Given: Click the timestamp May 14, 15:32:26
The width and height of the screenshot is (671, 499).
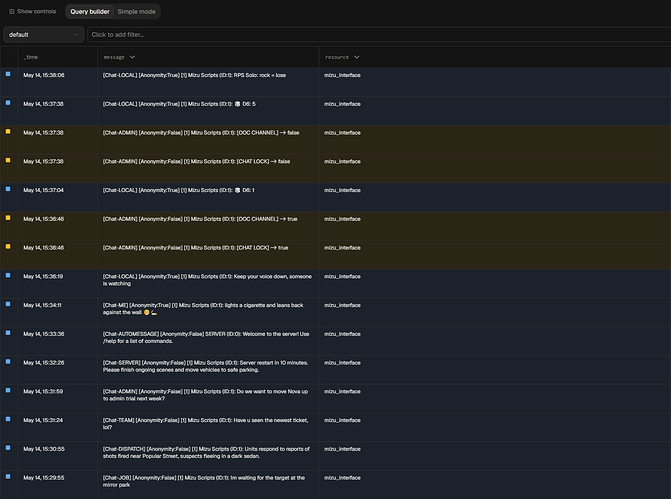Looking at the screenshot, I should click(44, 362).
